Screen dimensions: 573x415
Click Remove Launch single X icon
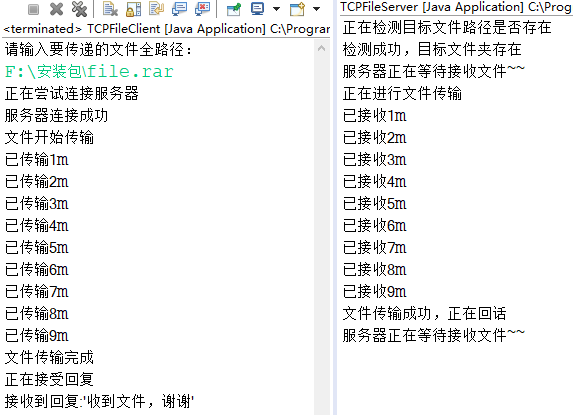(56, 9)
